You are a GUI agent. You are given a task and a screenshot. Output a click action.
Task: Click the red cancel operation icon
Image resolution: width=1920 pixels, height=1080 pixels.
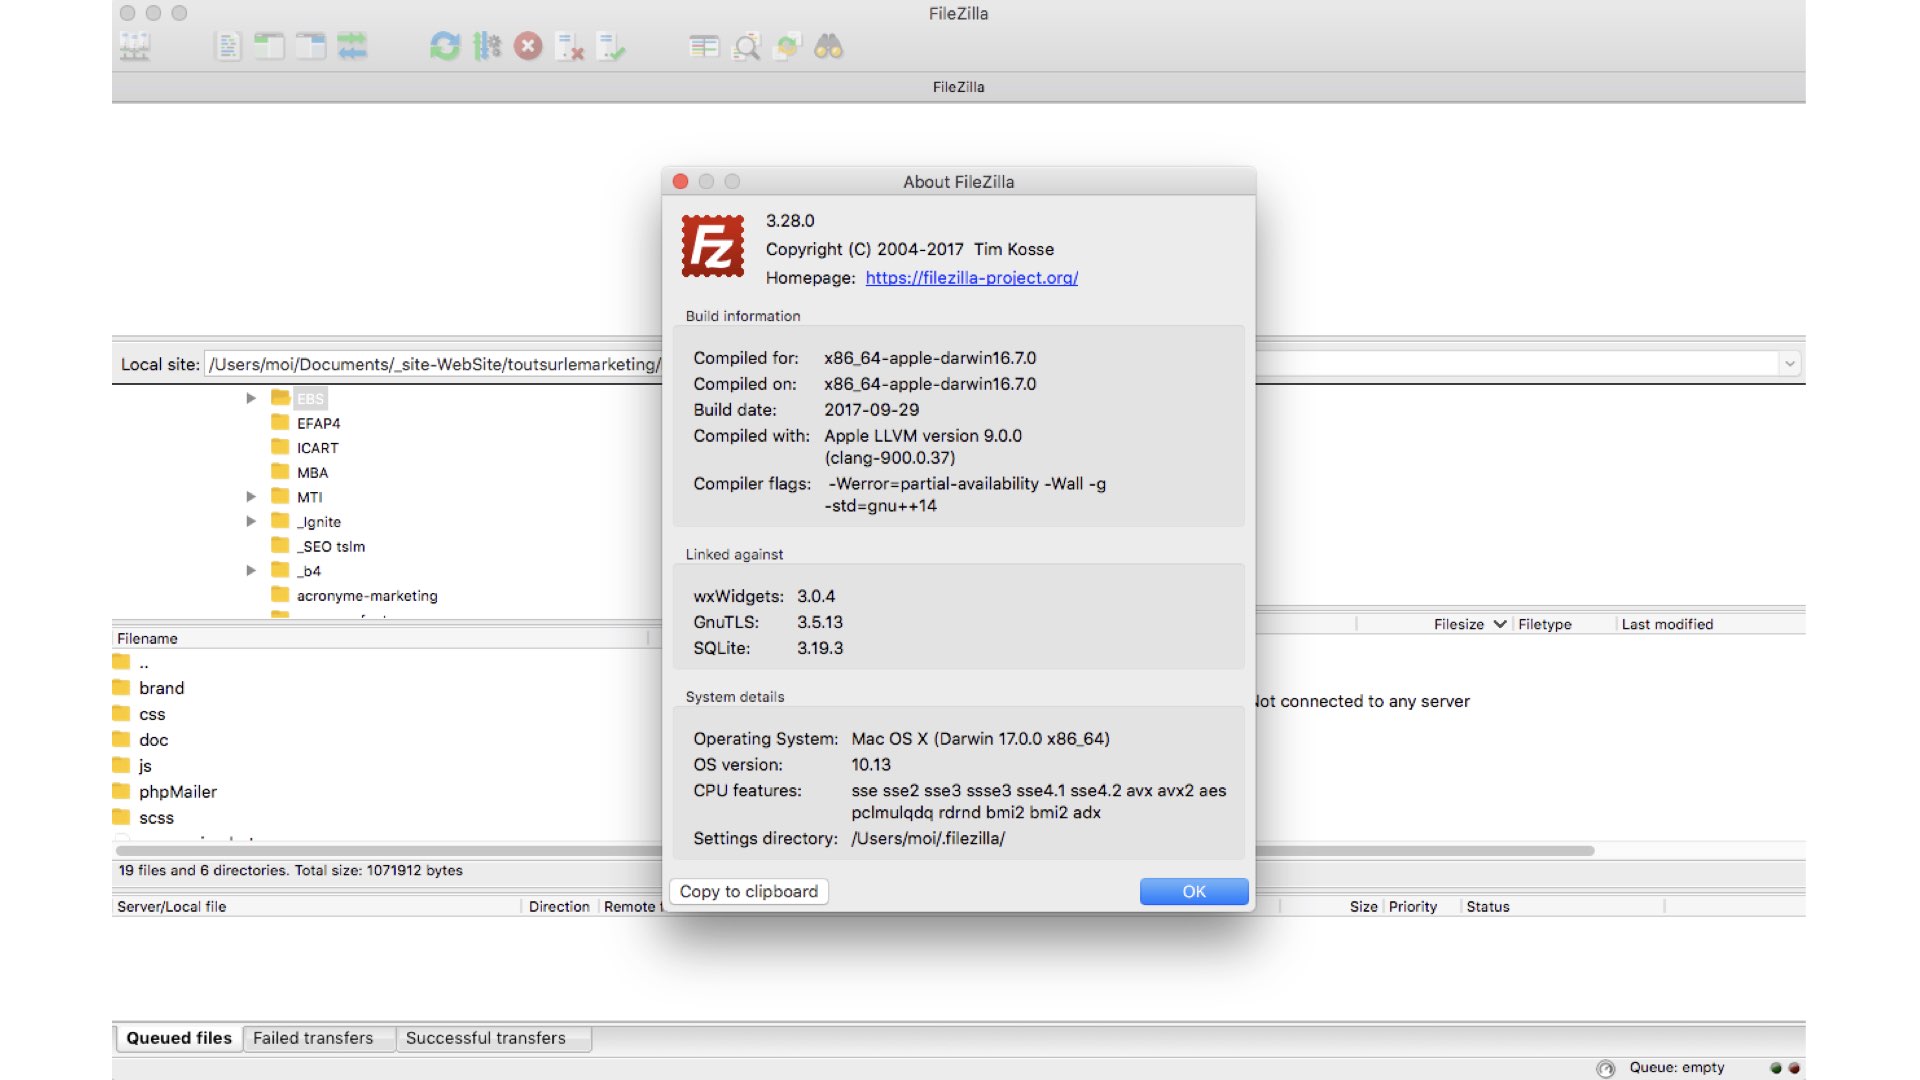528,46
